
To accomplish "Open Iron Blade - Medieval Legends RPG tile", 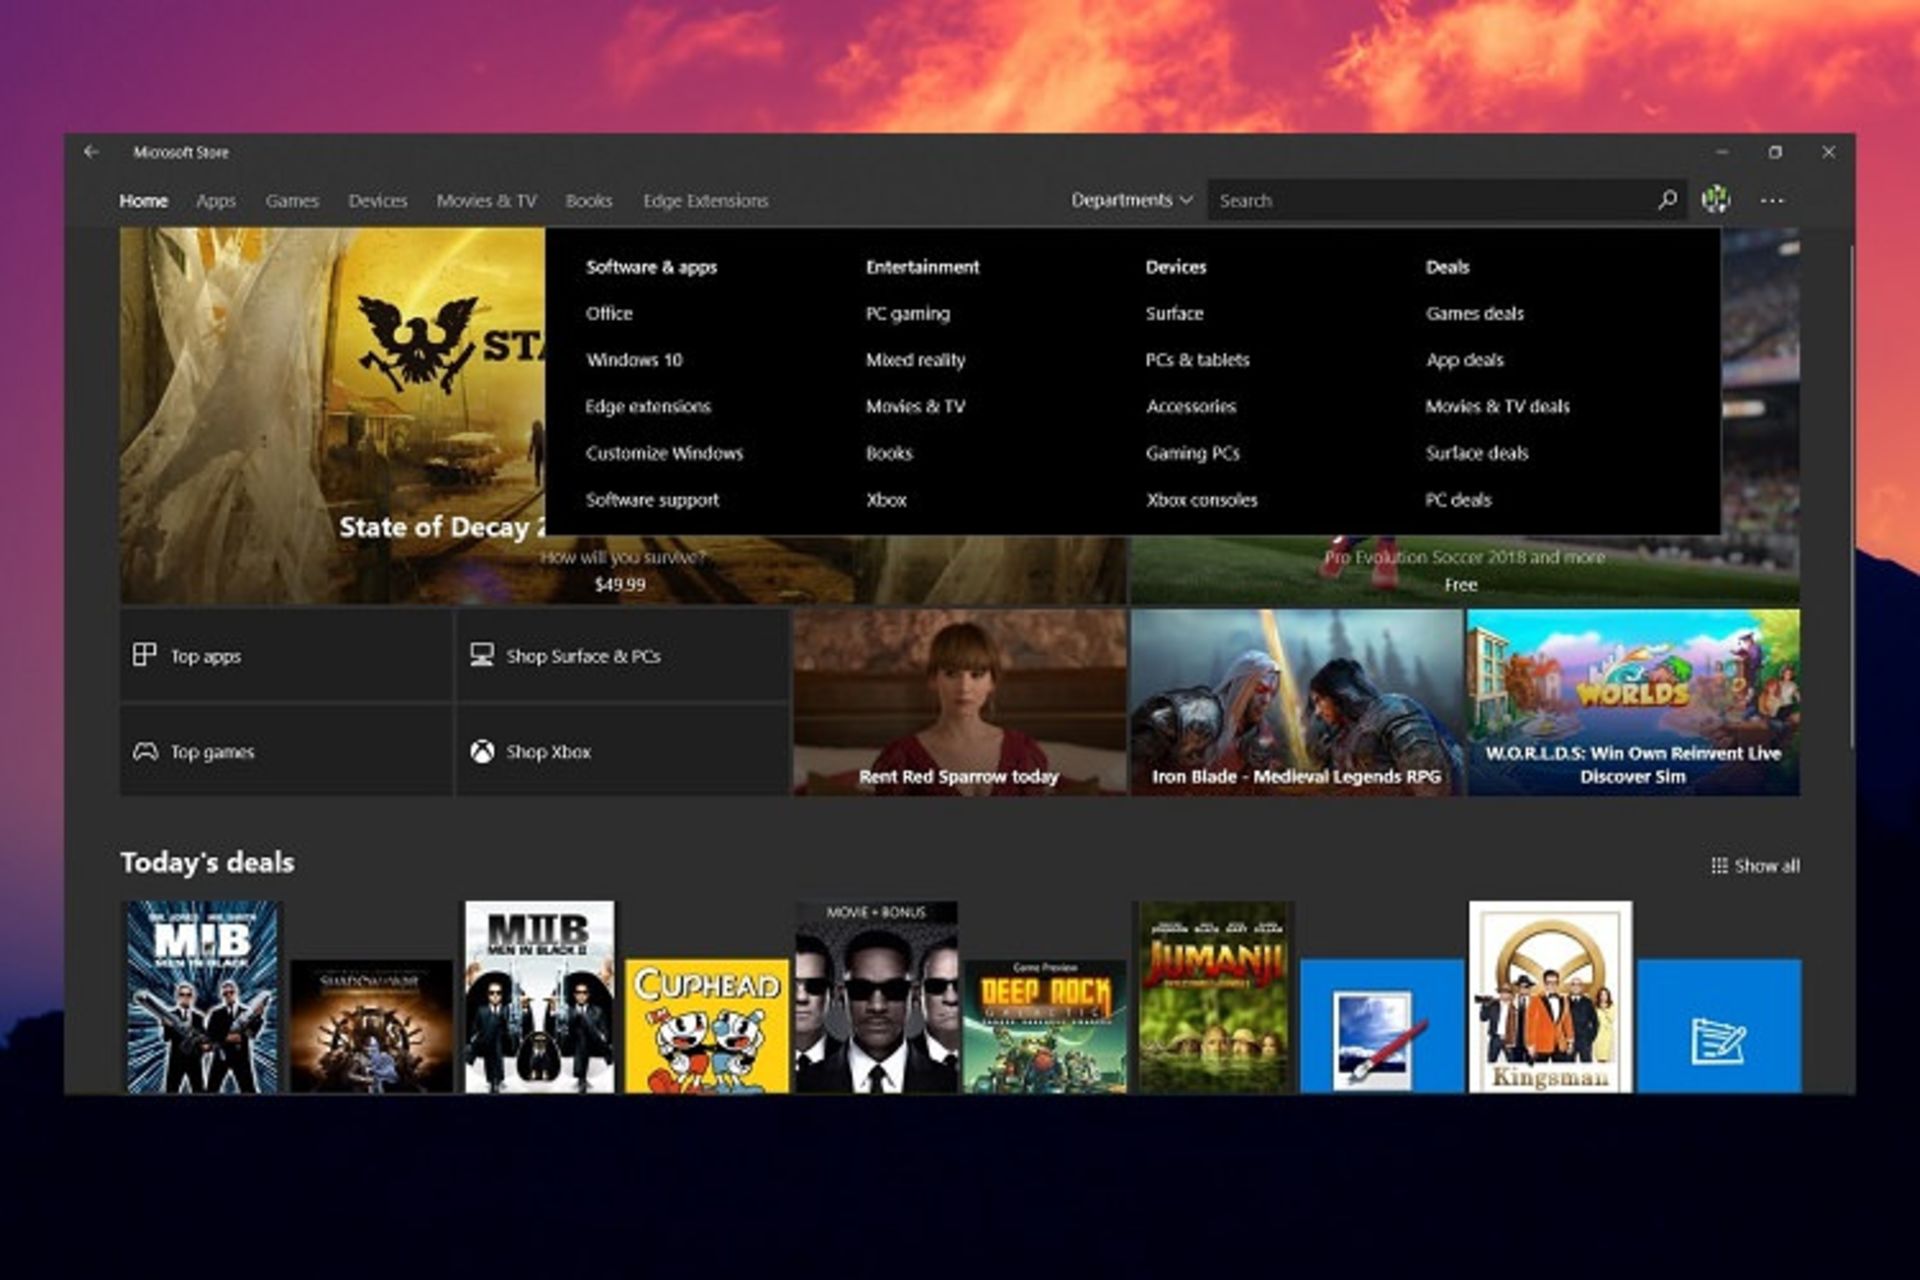I will pyautogui.click(x=1297, y=702).
